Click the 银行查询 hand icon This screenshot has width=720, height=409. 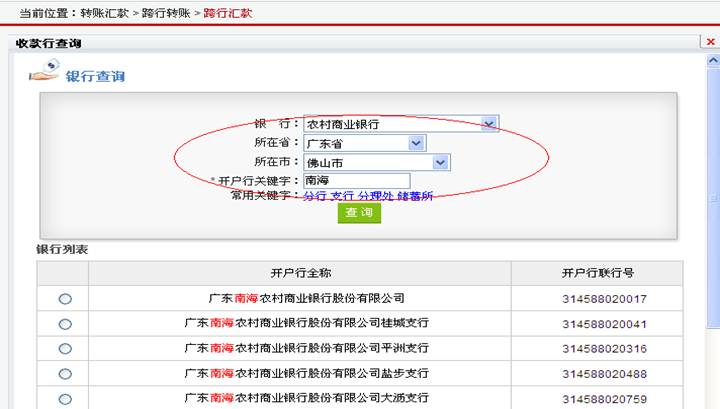(44, 74)
